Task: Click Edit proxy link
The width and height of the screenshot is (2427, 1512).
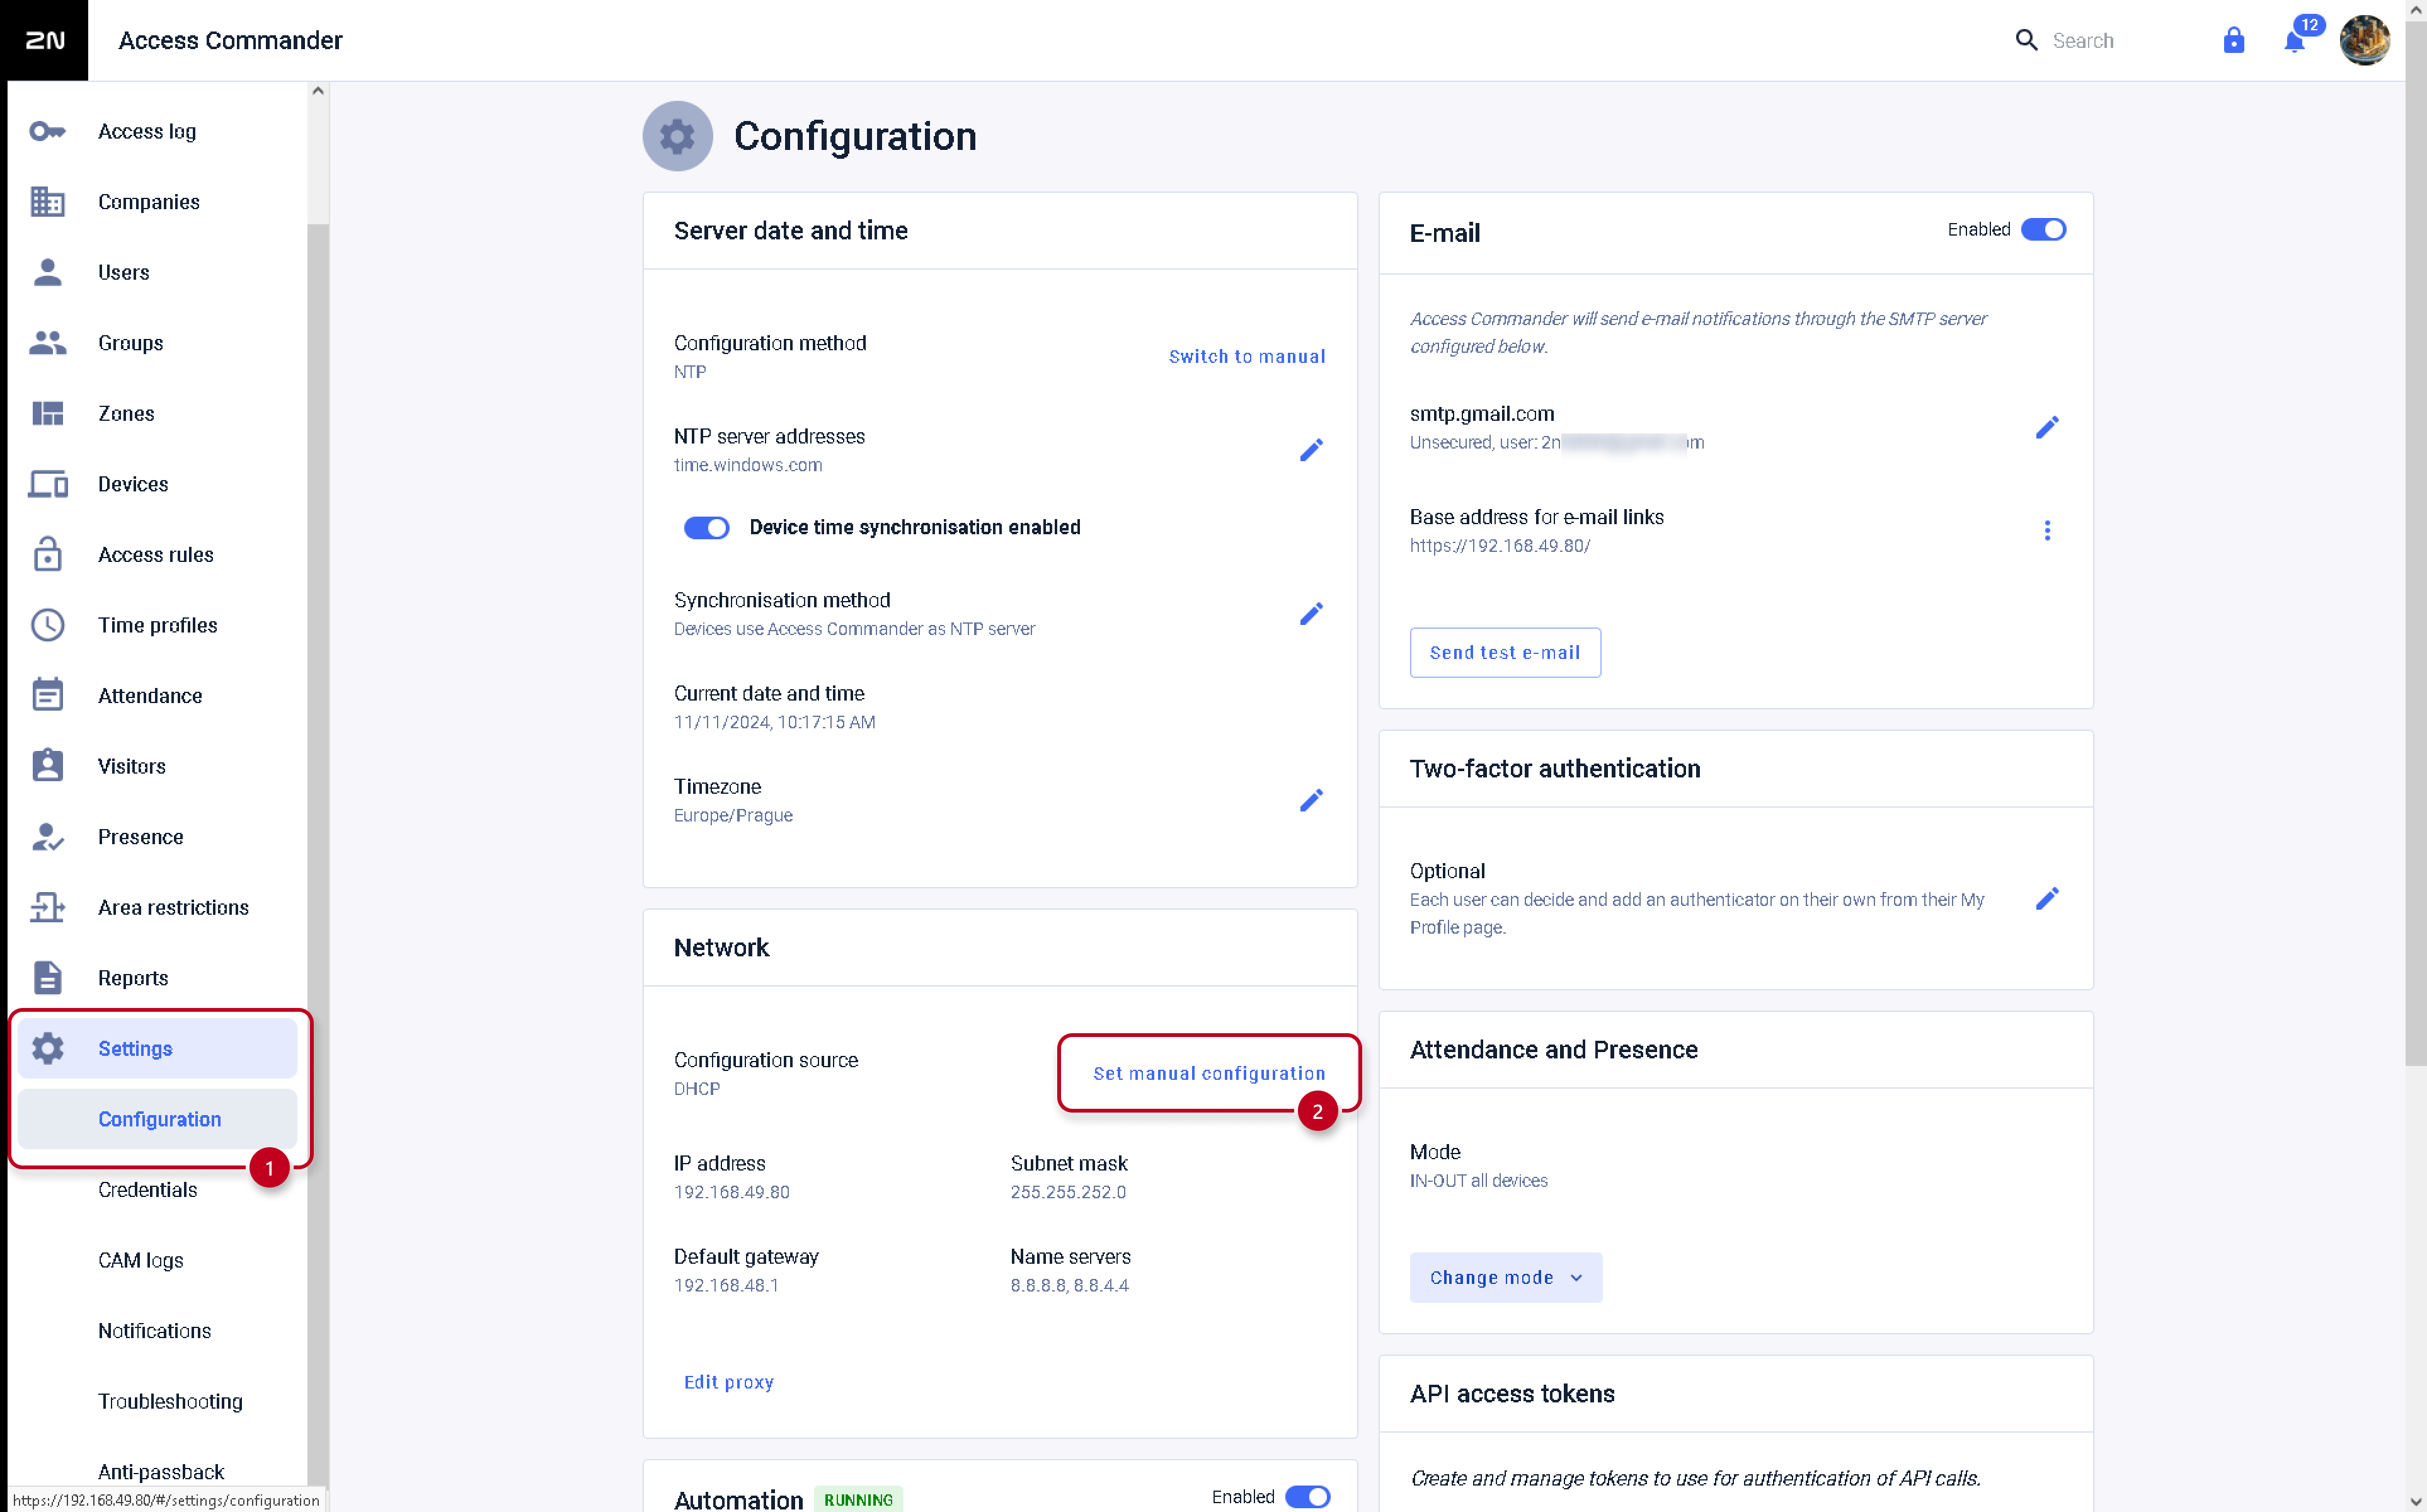Action: 728,1382
